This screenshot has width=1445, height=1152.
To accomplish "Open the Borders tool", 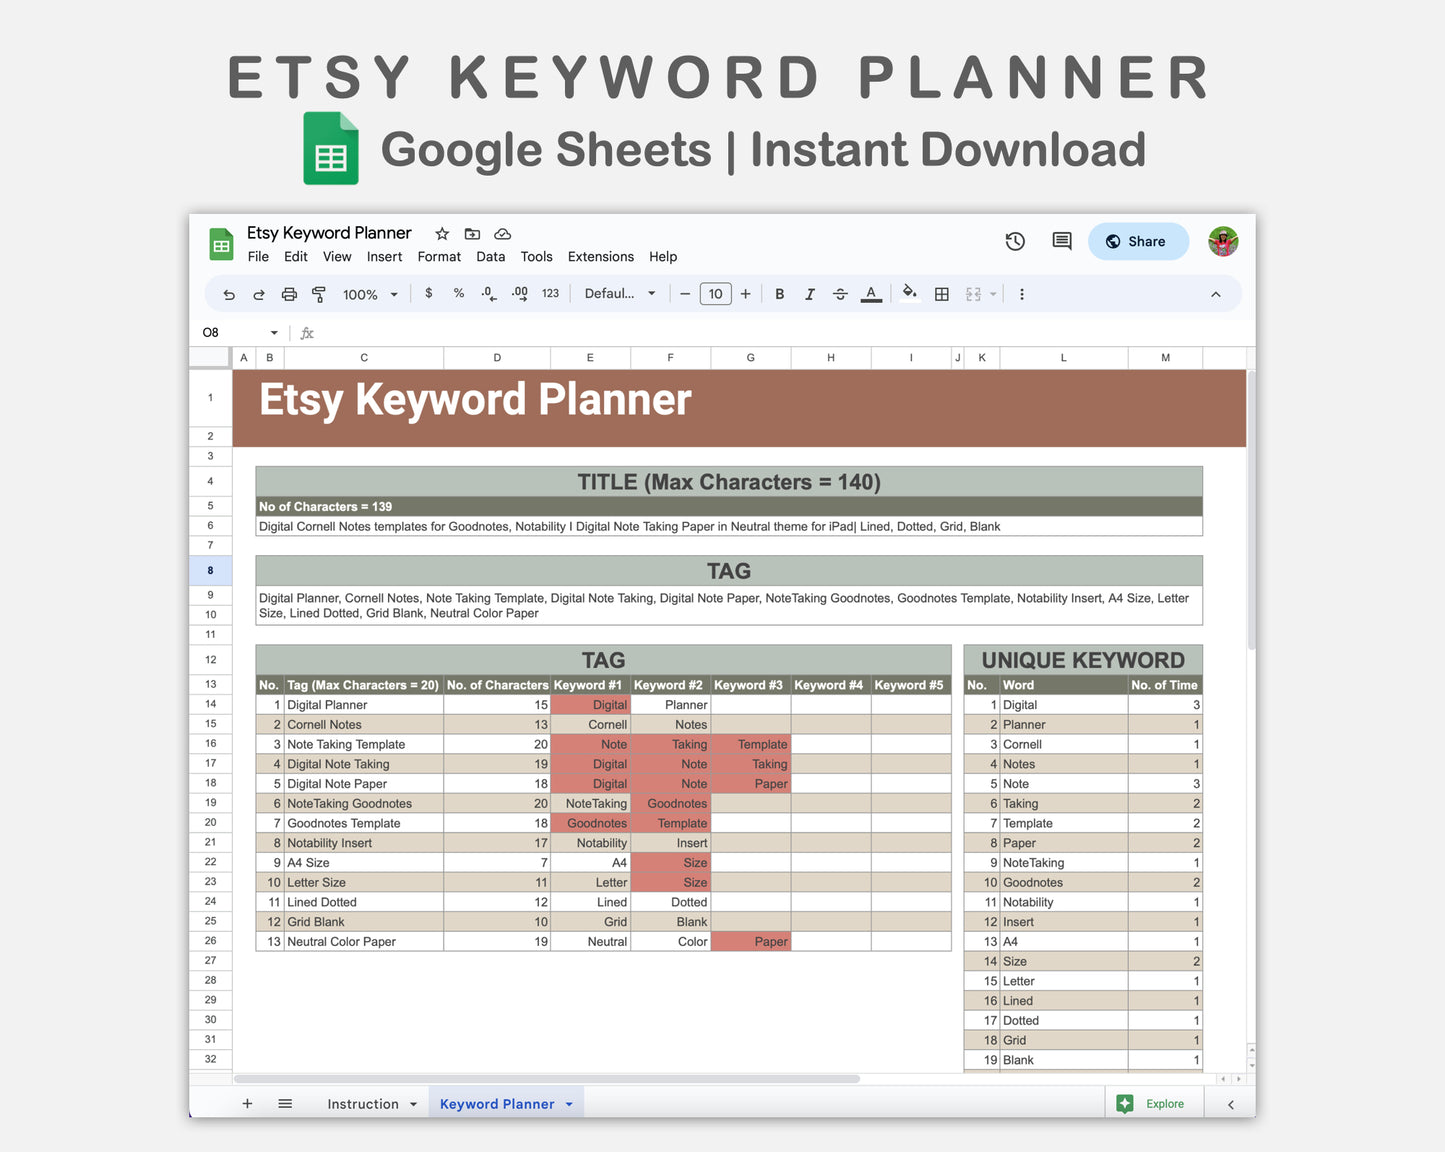I will [941, 293].
